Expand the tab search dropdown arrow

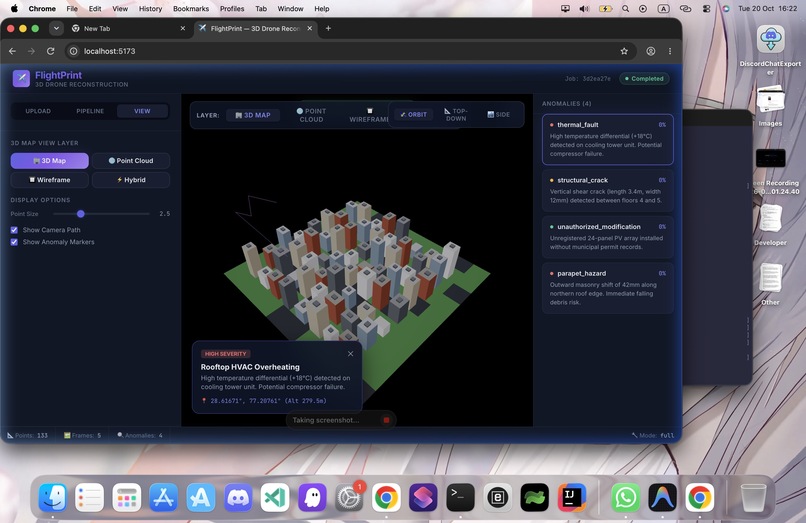click(56, 28)
